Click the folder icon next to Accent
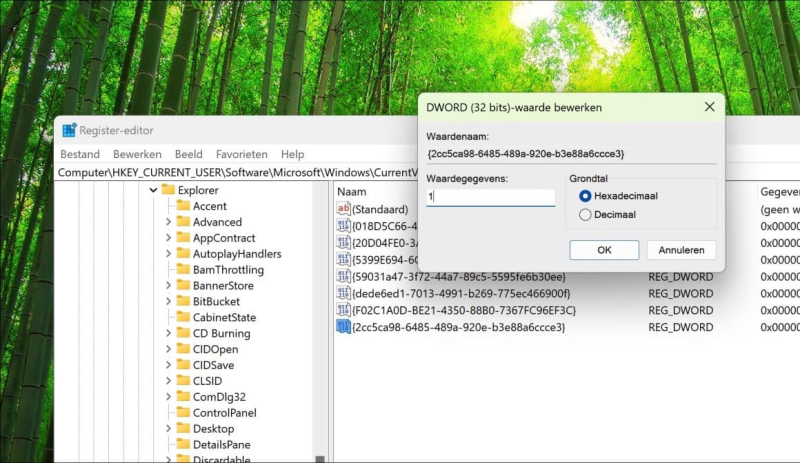The image size is (800, 463). point(183,206)
